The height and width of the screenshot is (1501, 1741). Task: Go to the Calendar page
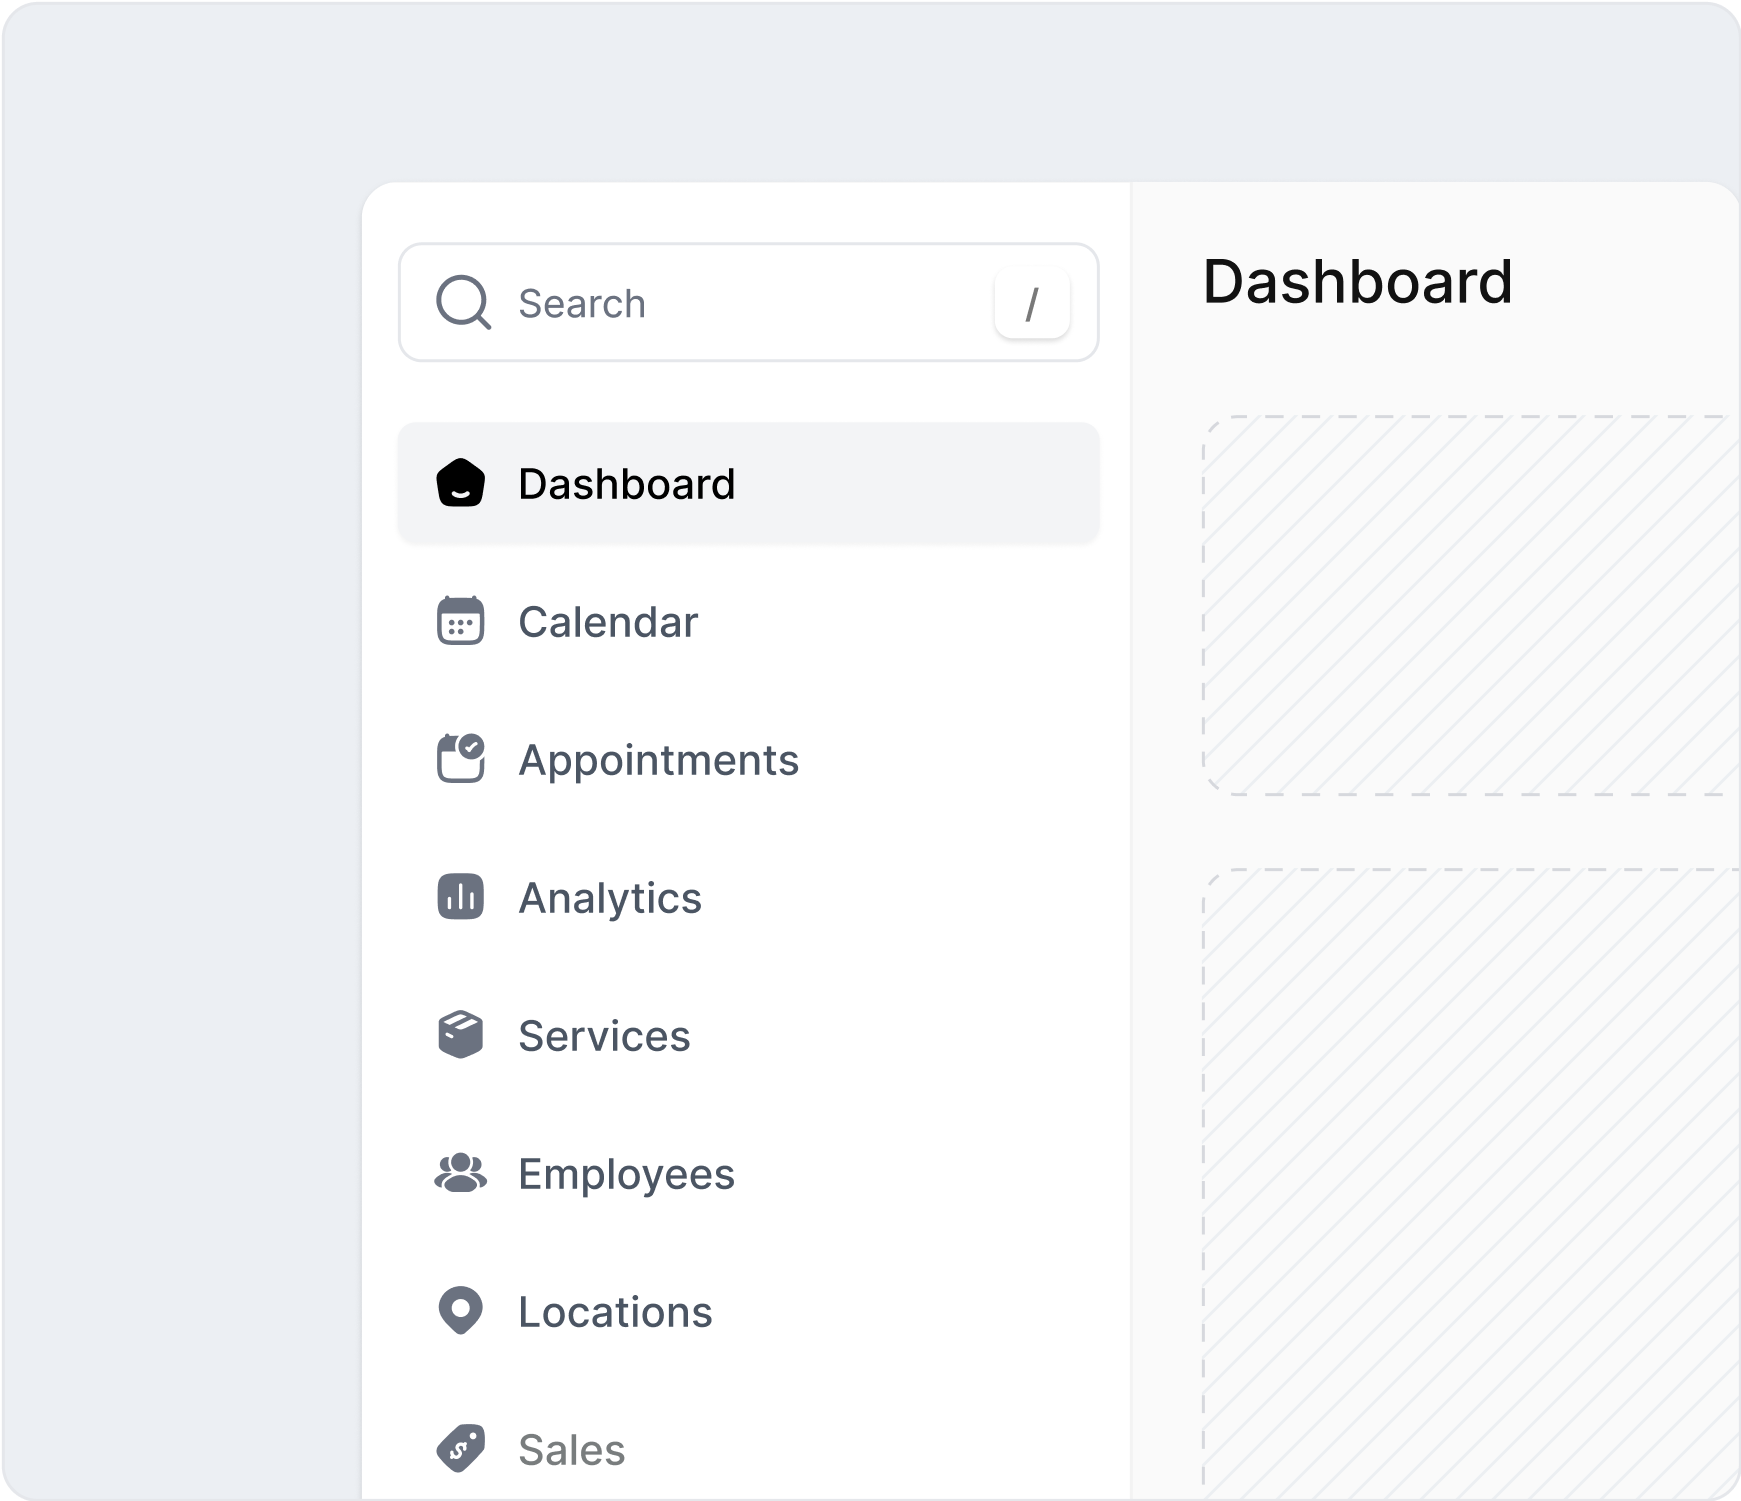coord(608,623)
